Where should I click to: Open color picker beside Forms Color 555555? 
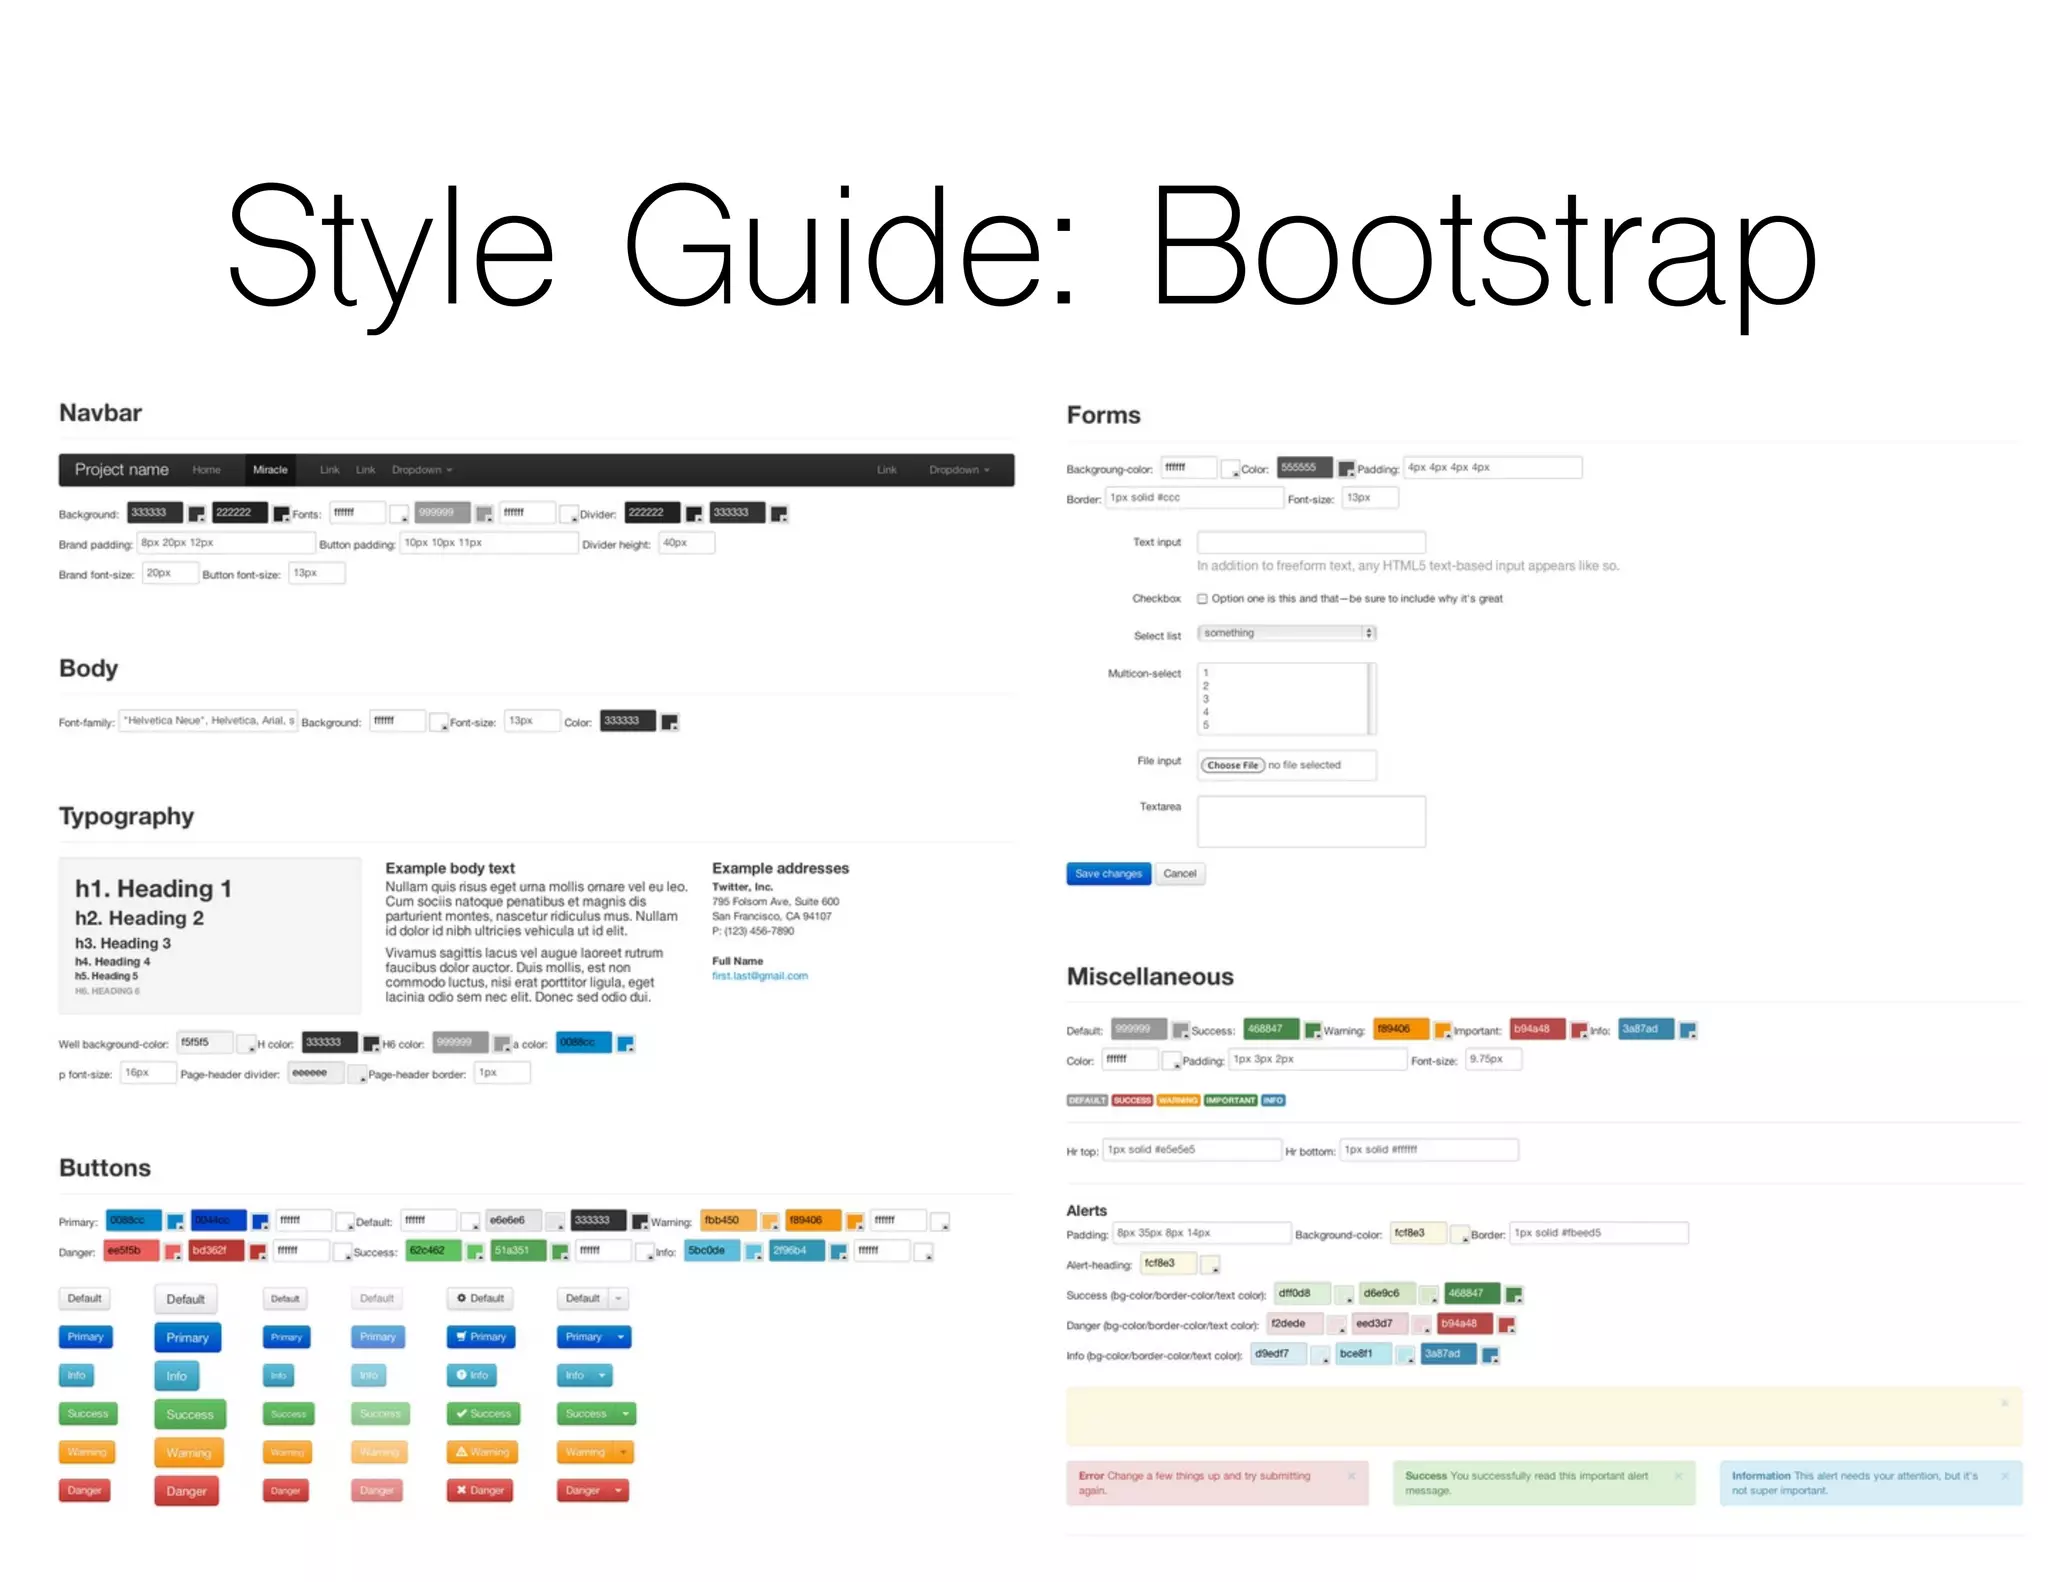point(1346,469)
